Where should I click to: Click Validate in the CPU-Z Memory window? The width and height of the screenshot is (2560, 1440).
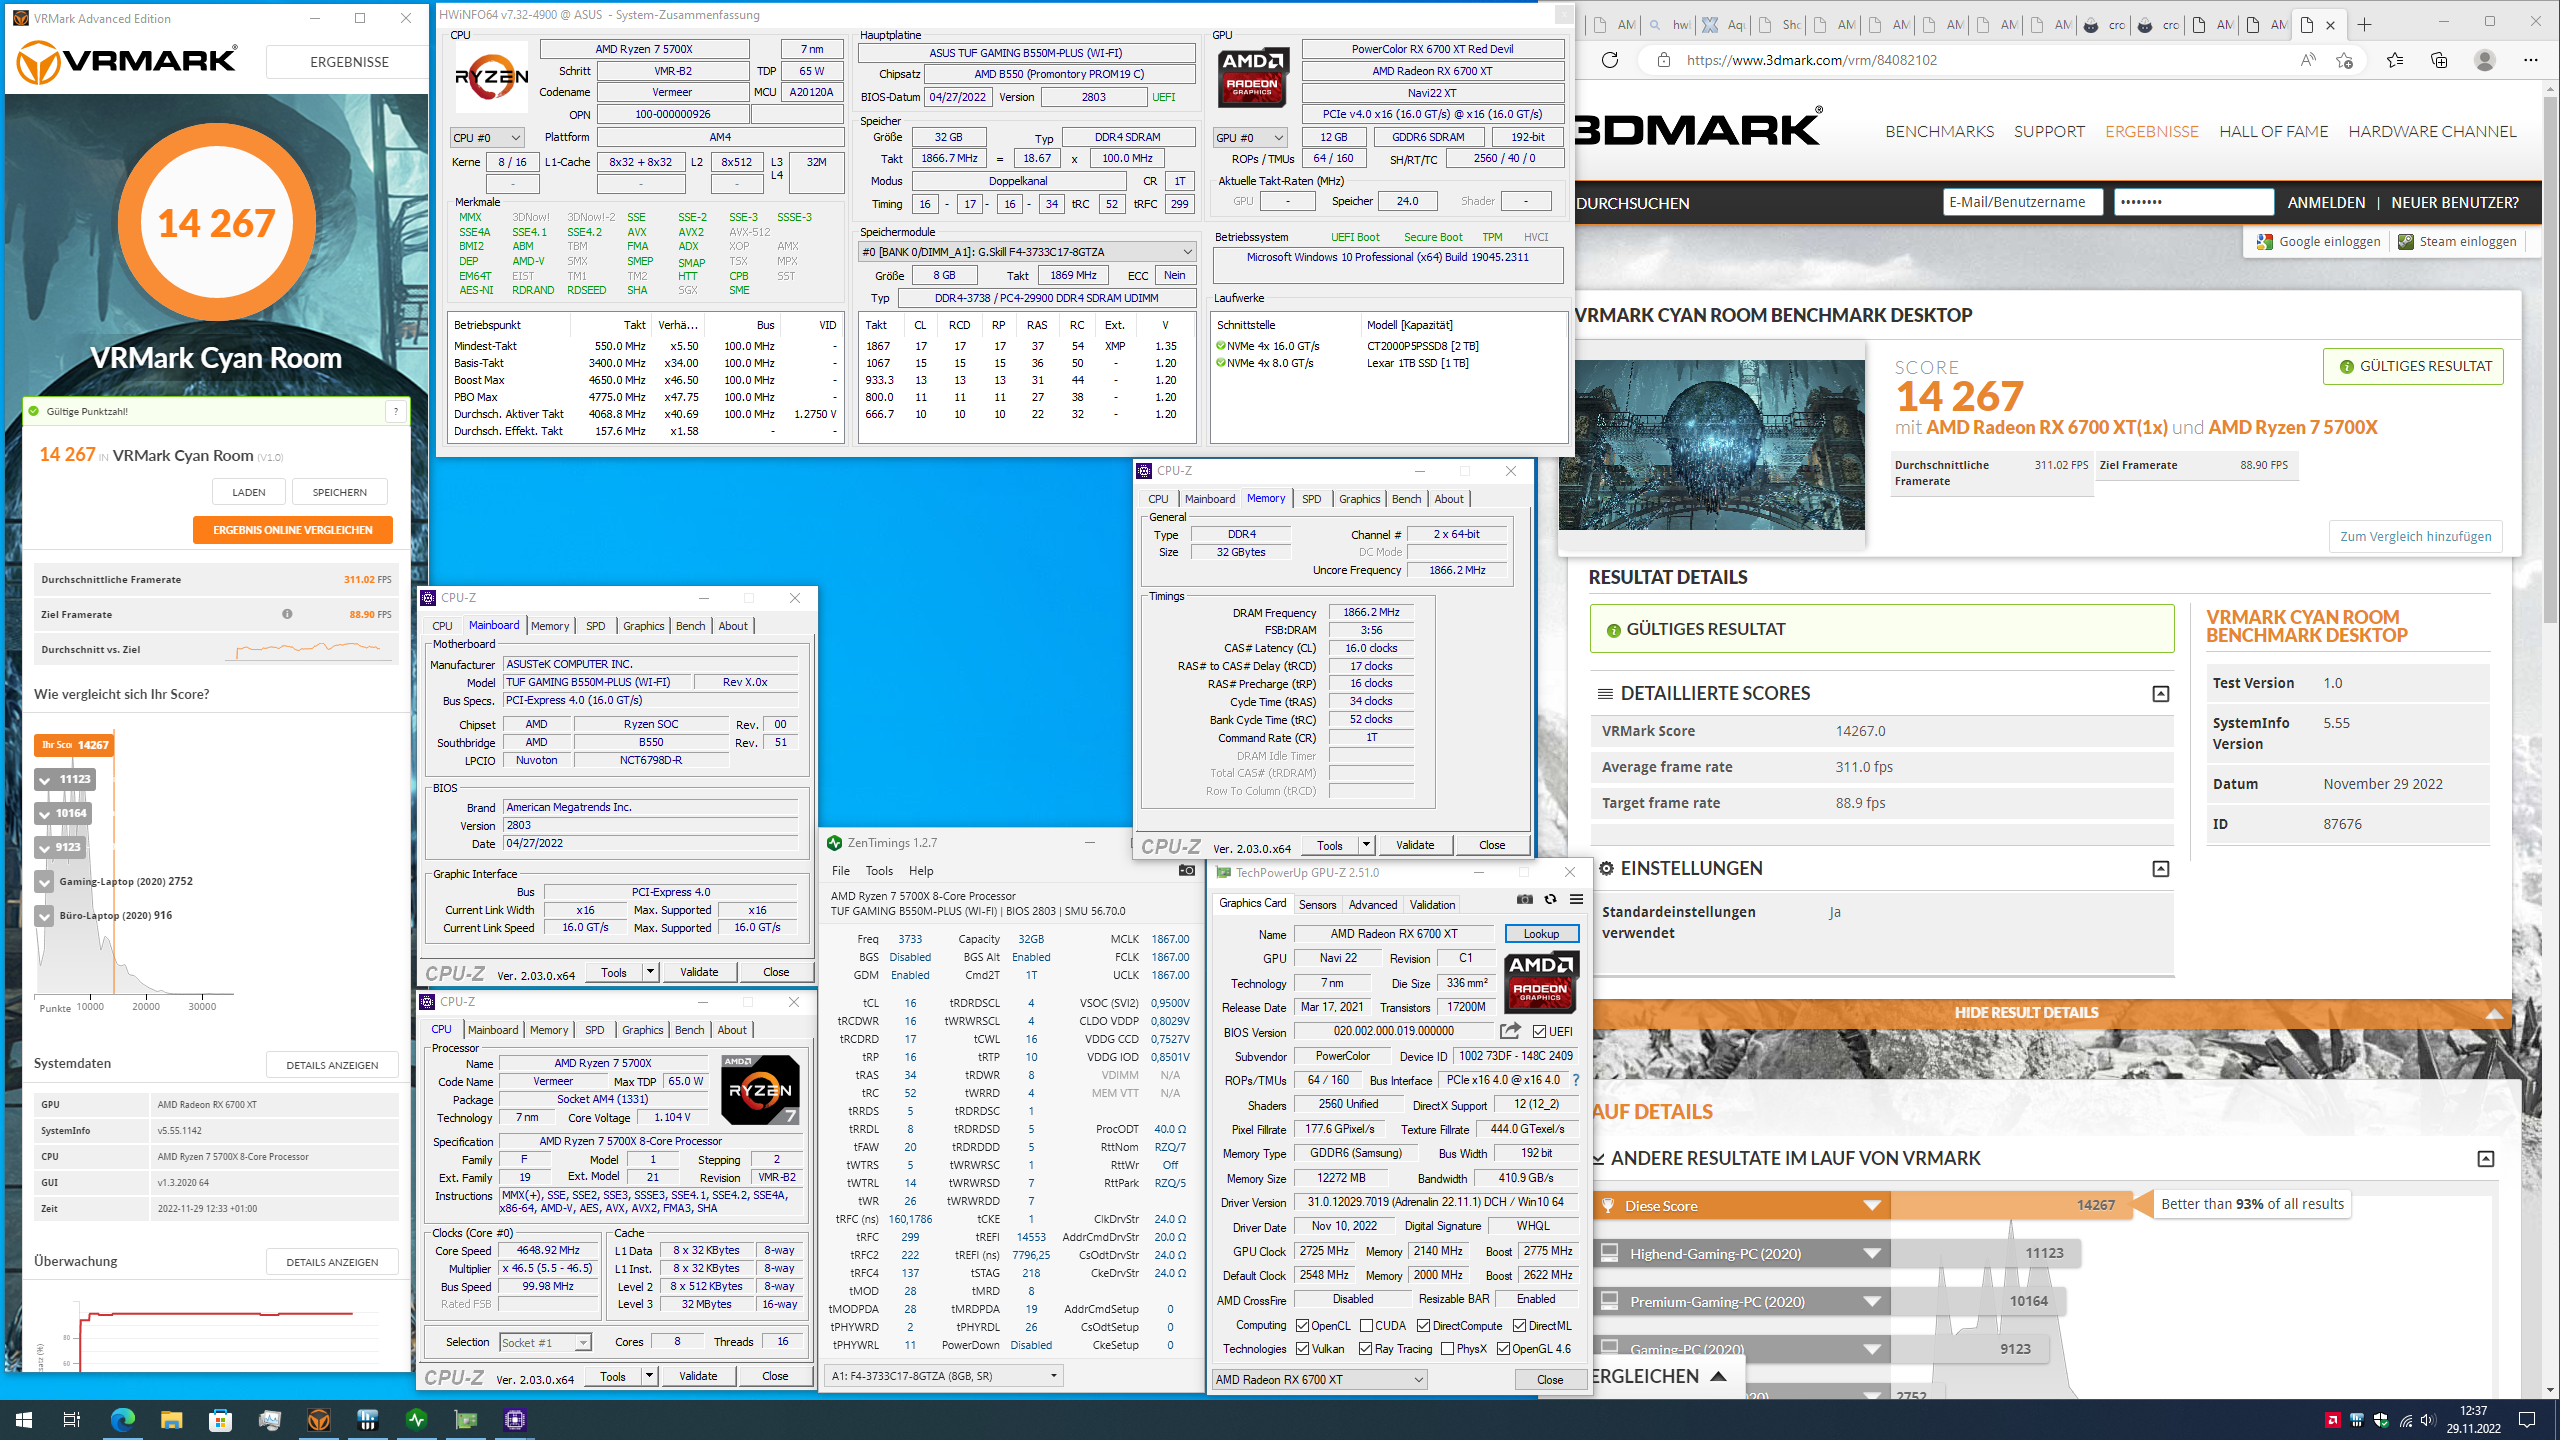[1414, 845]
